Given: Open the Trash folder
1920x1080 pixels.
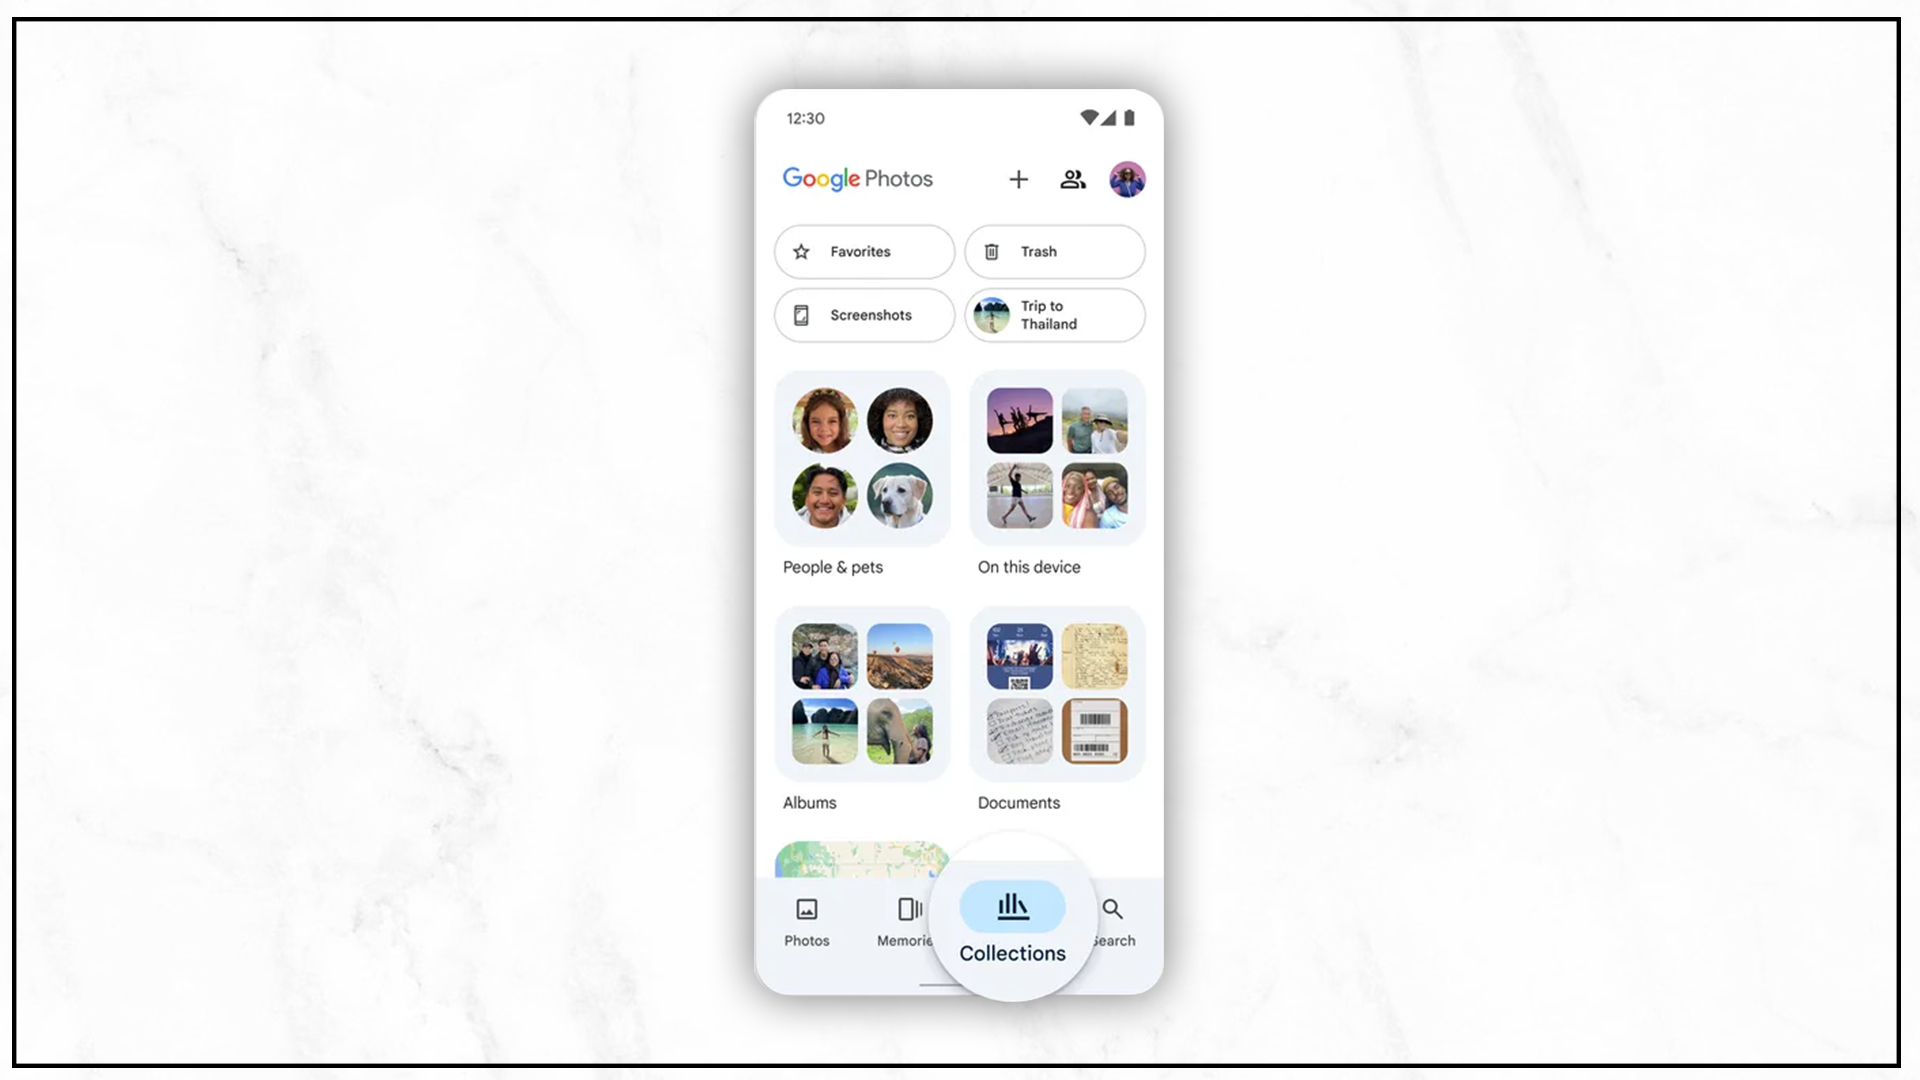Looking at the screenshot, I should 1055,251.
